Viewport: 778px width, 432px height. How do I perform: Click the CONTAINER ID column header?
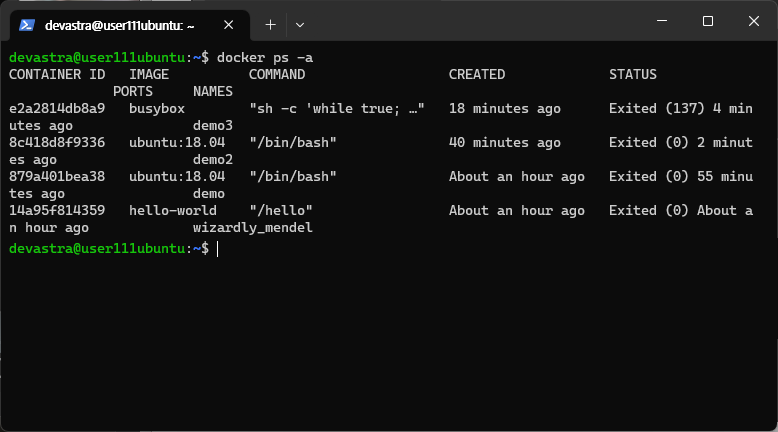(57, 74)
